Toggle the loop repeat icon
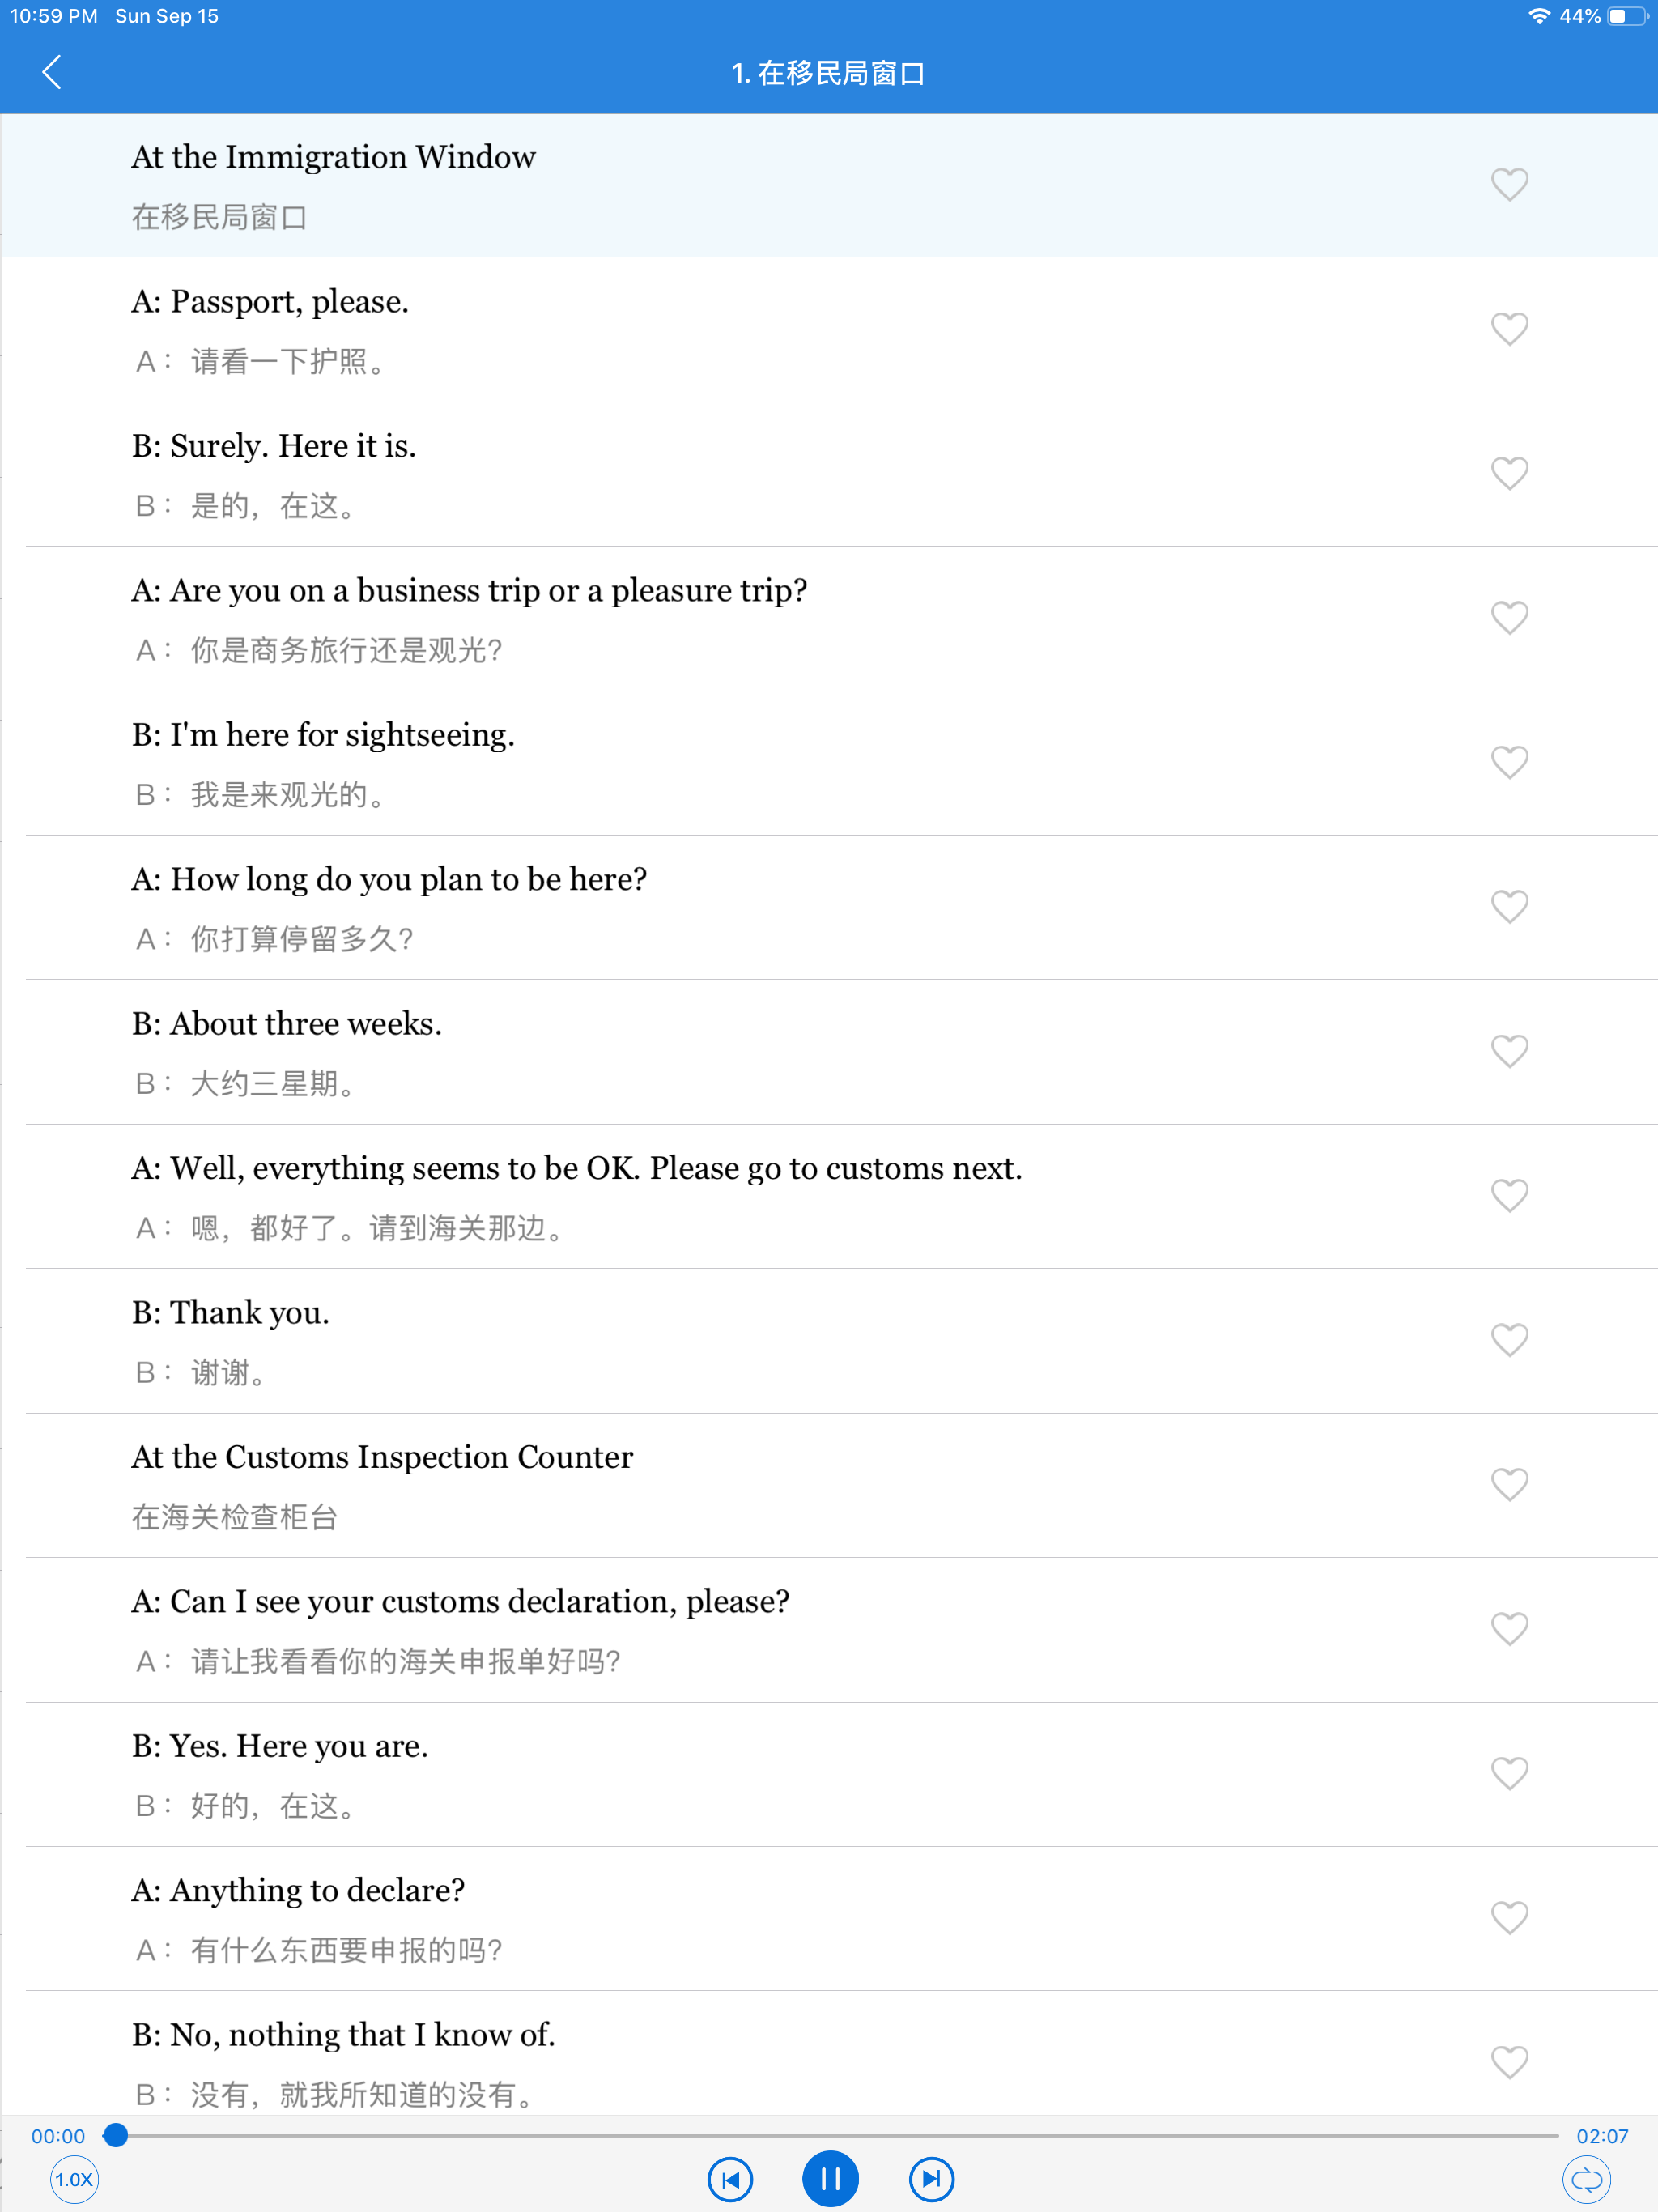Viewport: 1658px width, 2212px height. point(1586,2179)
